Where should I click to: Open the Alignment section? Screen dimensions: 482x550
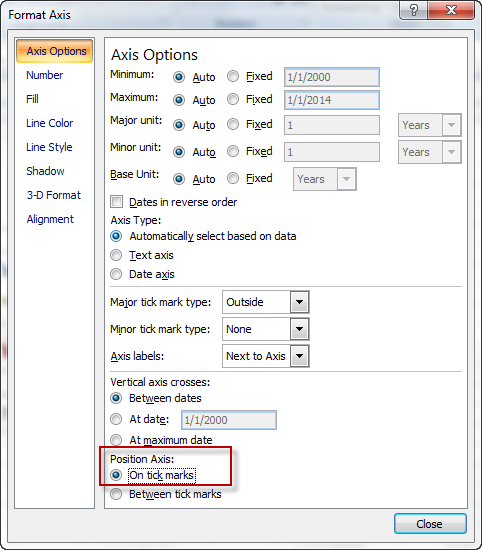[x=50, y=219]
